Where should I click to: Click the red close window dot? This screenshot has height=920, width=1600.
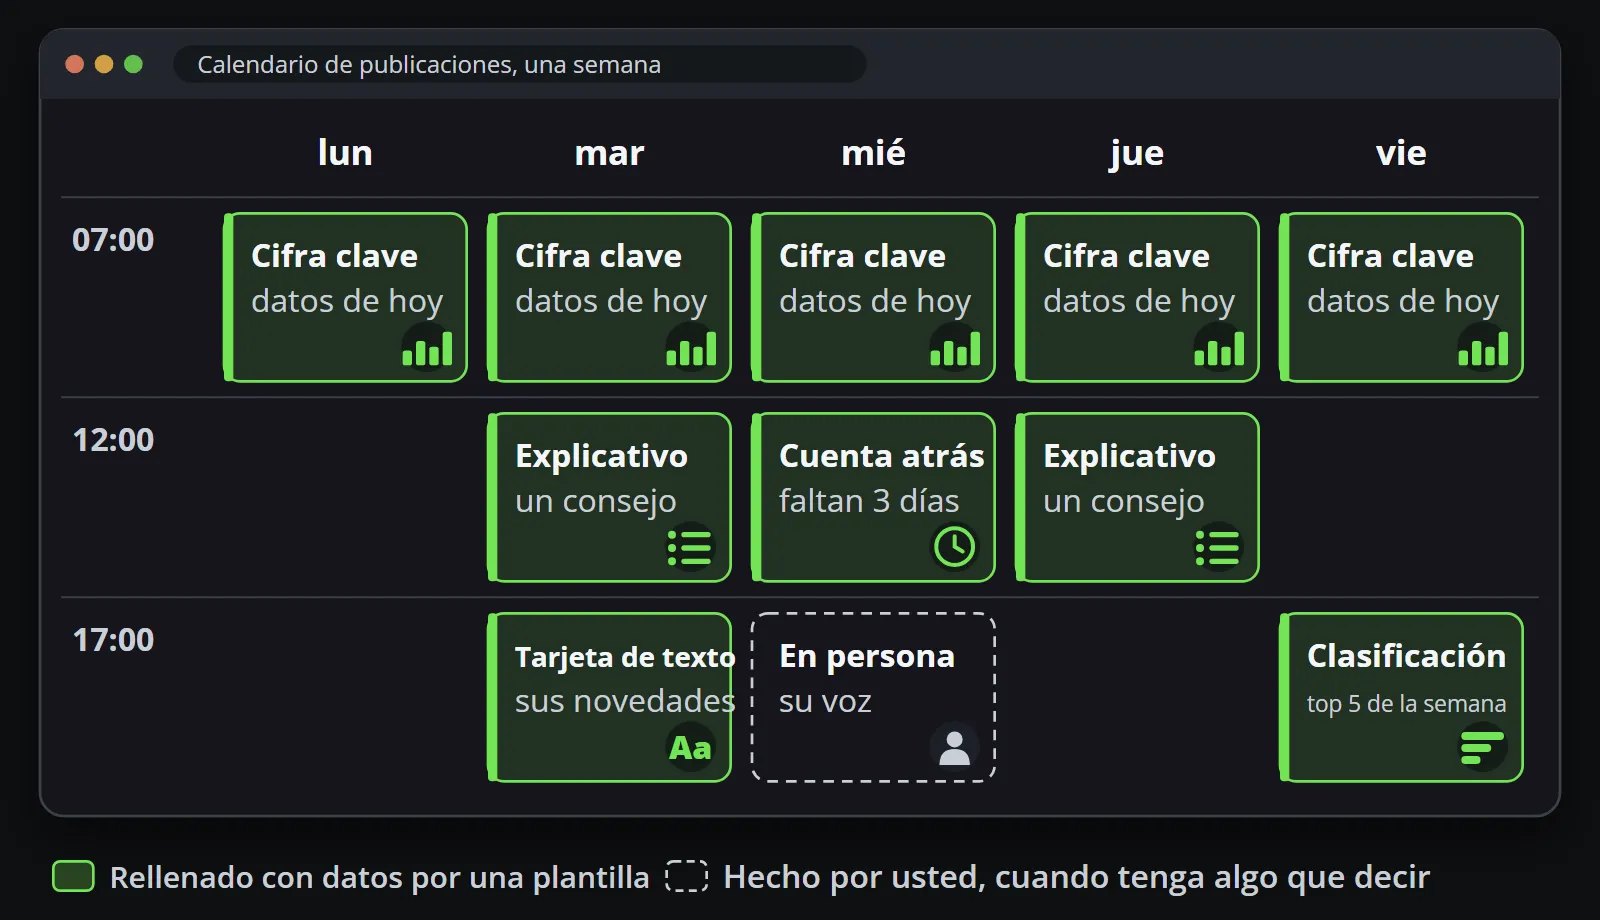(74, 64)
